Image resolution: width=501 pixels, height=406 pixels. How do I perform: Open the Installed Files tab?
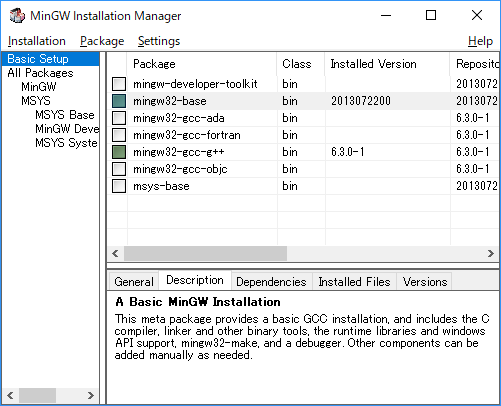[354, 282]
